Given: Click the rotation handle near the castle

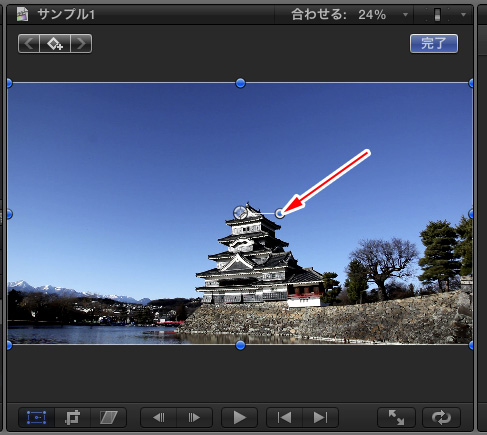Looking at the screenshot, I should pos(280,213).
